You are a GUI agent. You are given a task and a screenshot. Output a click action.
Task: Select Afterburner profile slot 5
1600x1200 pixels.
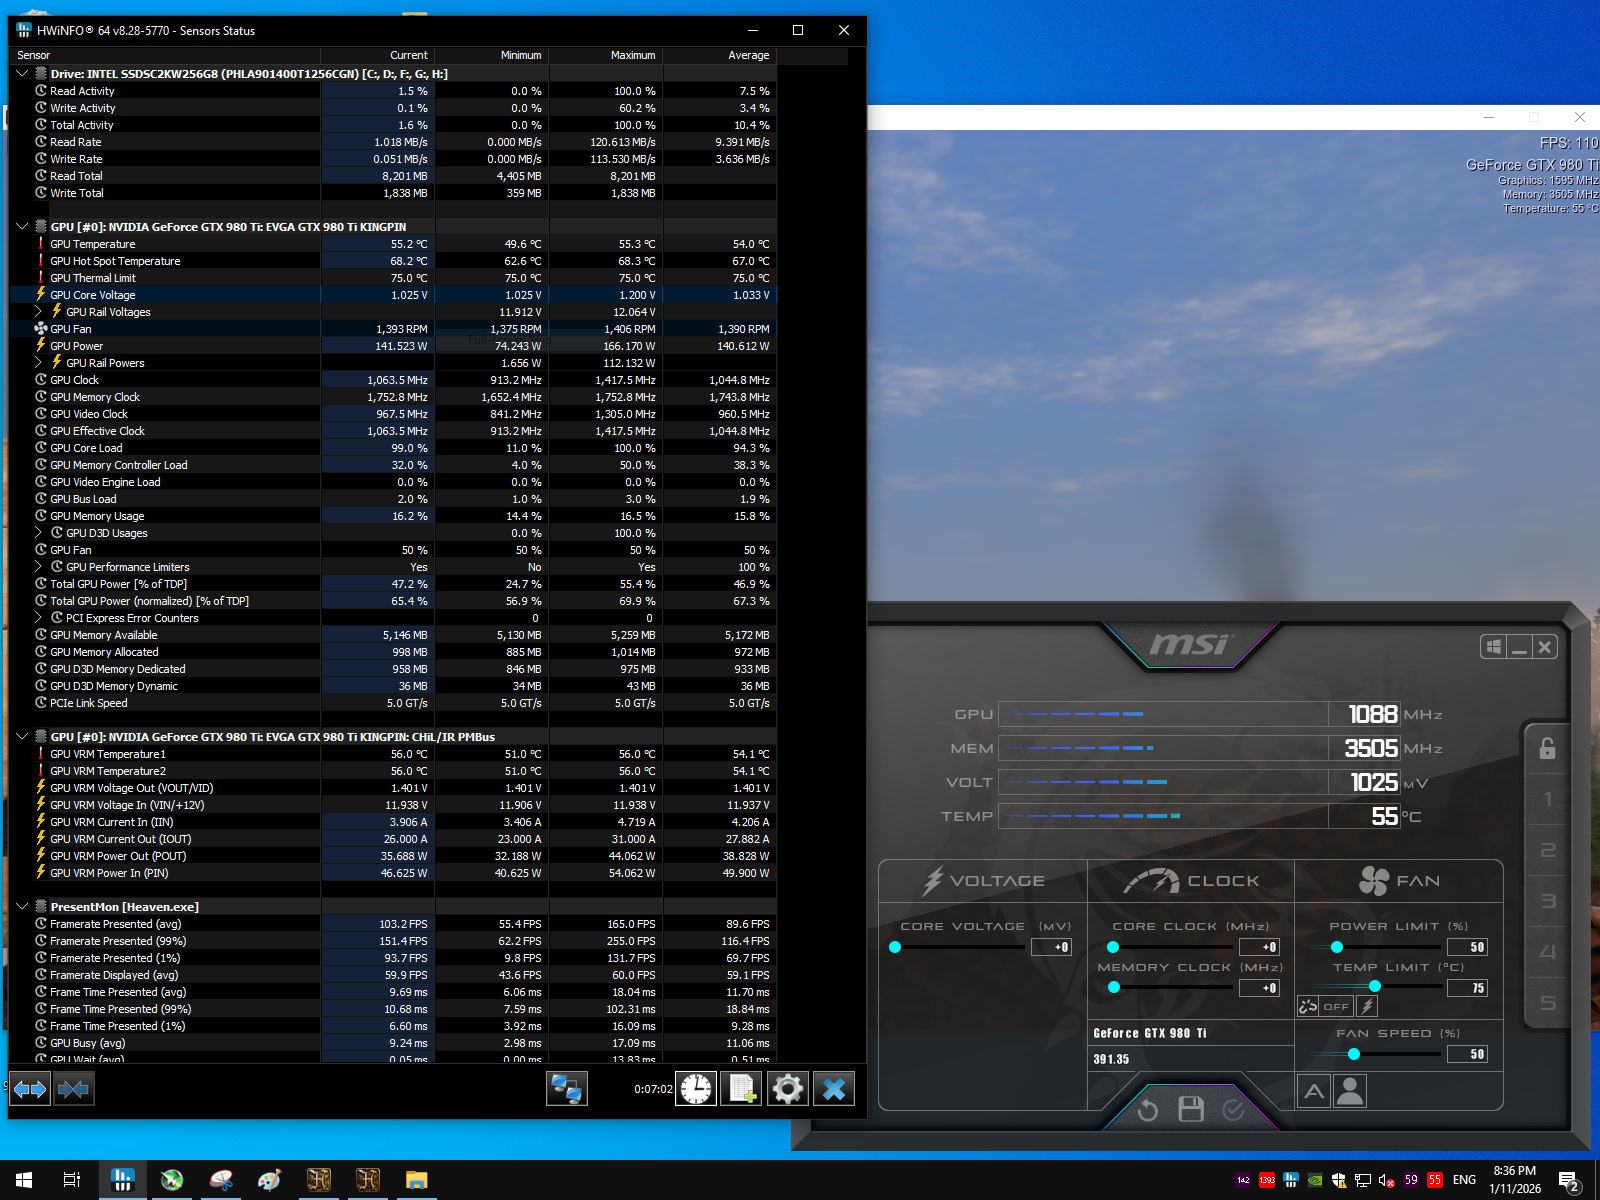(x=1548, y=1002)
